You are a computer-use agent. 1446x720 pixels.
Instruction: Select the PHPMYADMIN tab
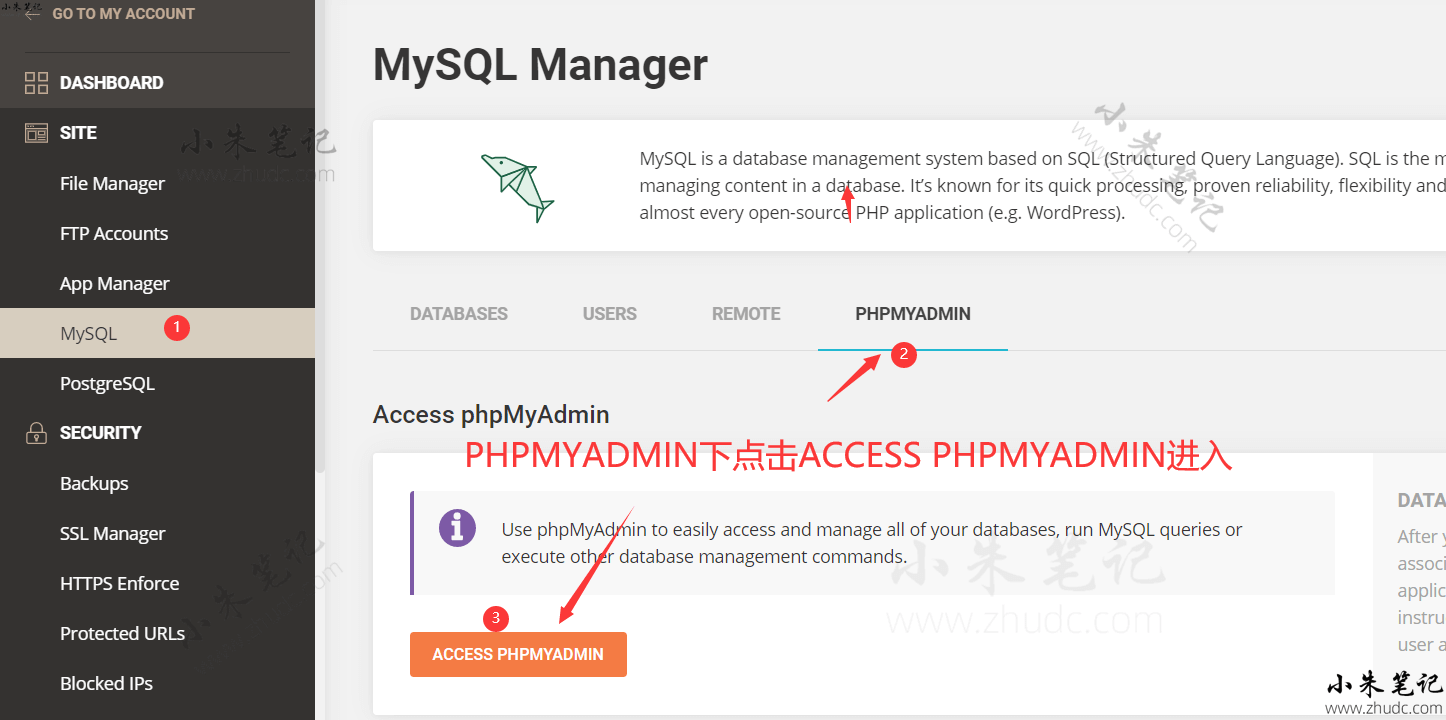913,314
